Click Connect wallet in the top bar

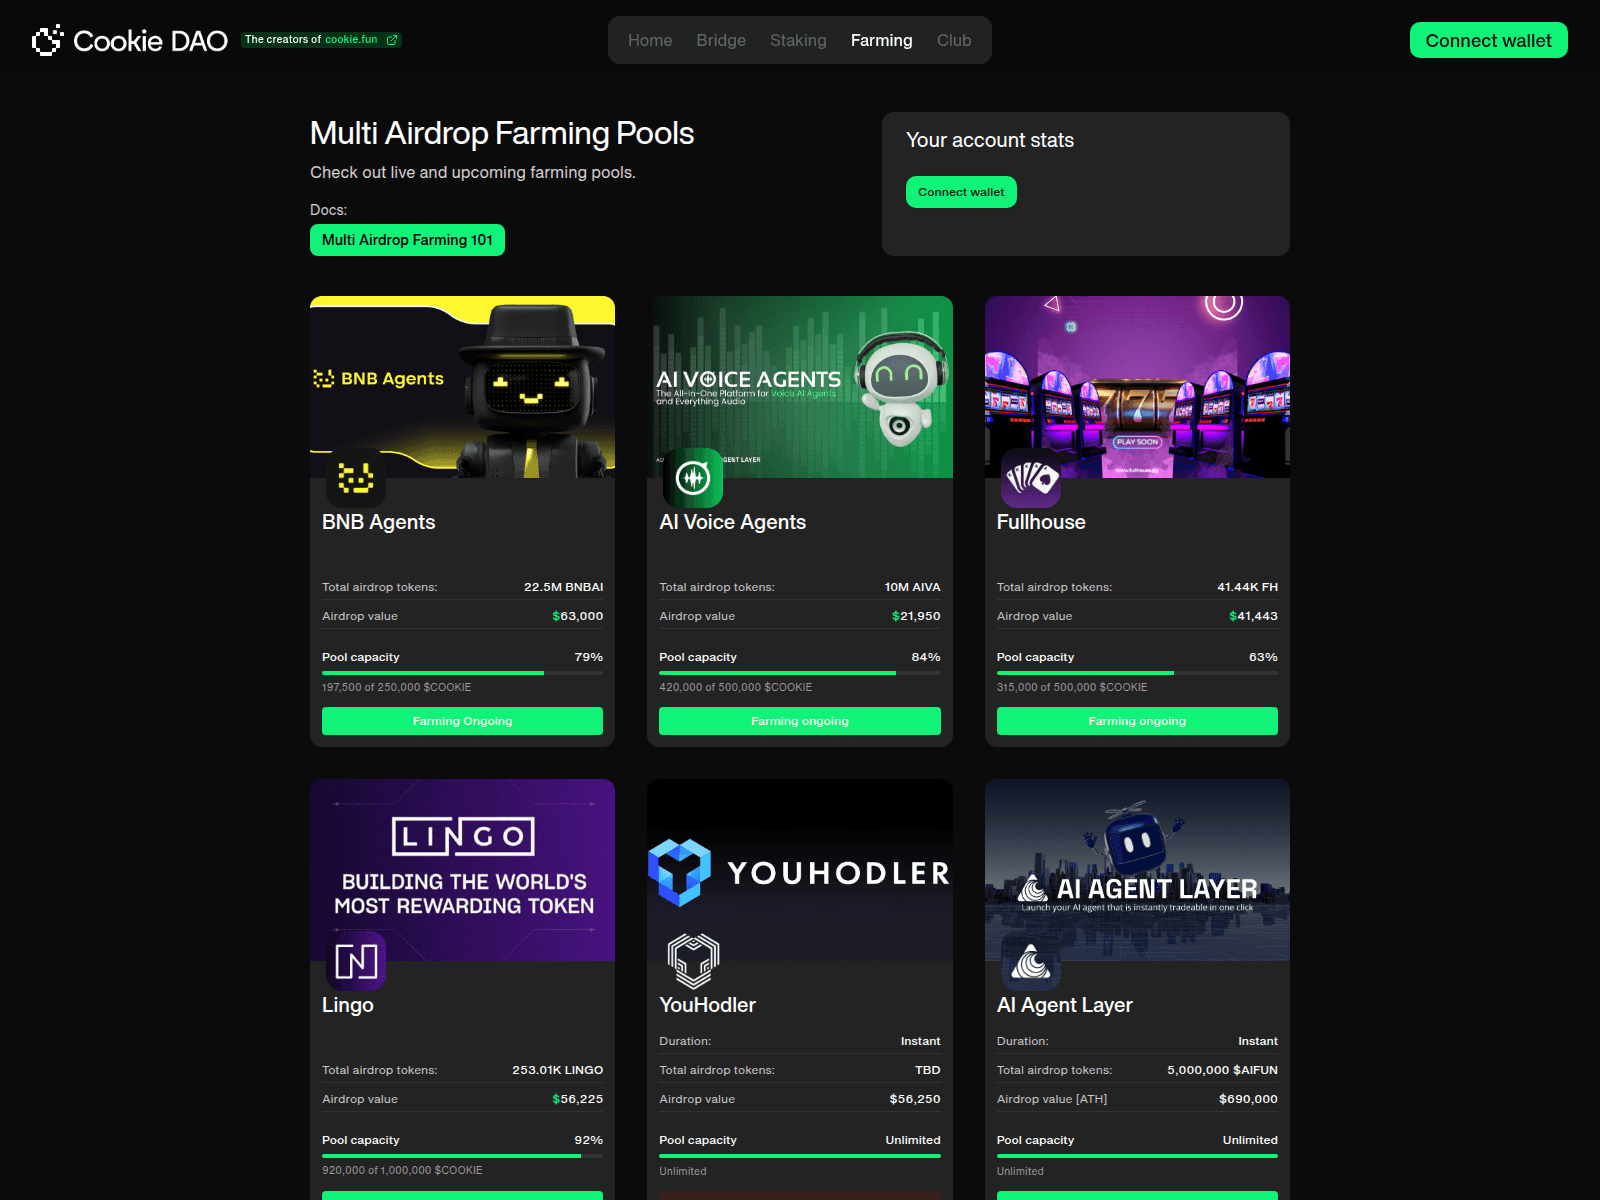coord(1488,40)
